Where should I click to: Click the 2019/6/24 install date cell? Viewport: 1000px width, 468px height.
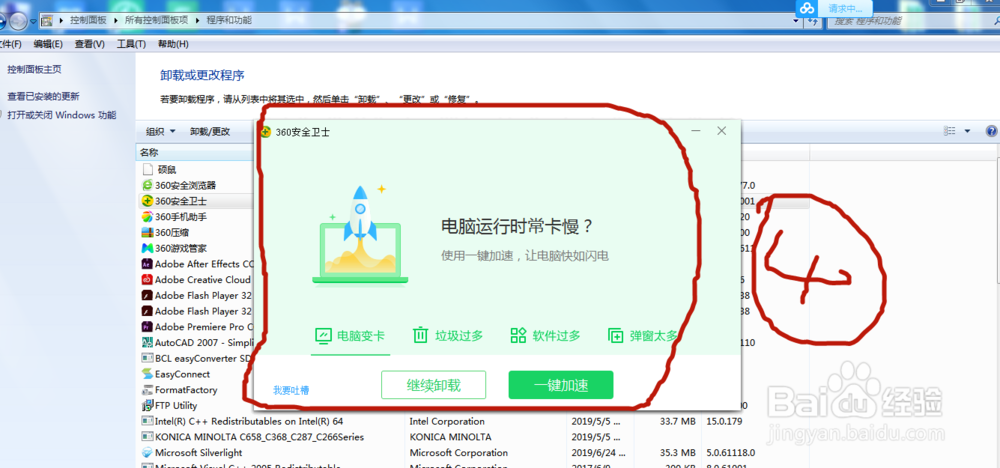click(x=596, y=453)
